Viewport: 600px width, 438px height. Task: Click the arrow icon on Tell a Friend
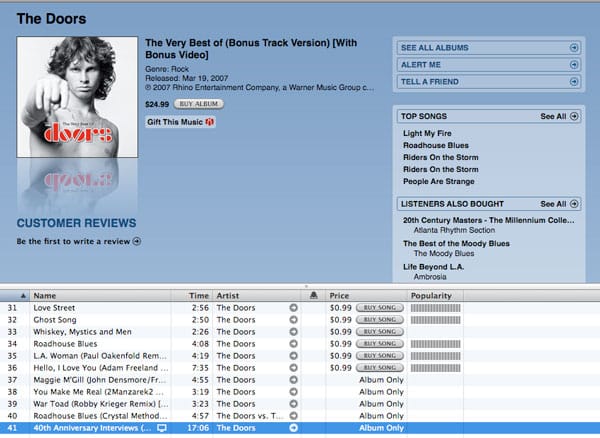pos(574,81)
